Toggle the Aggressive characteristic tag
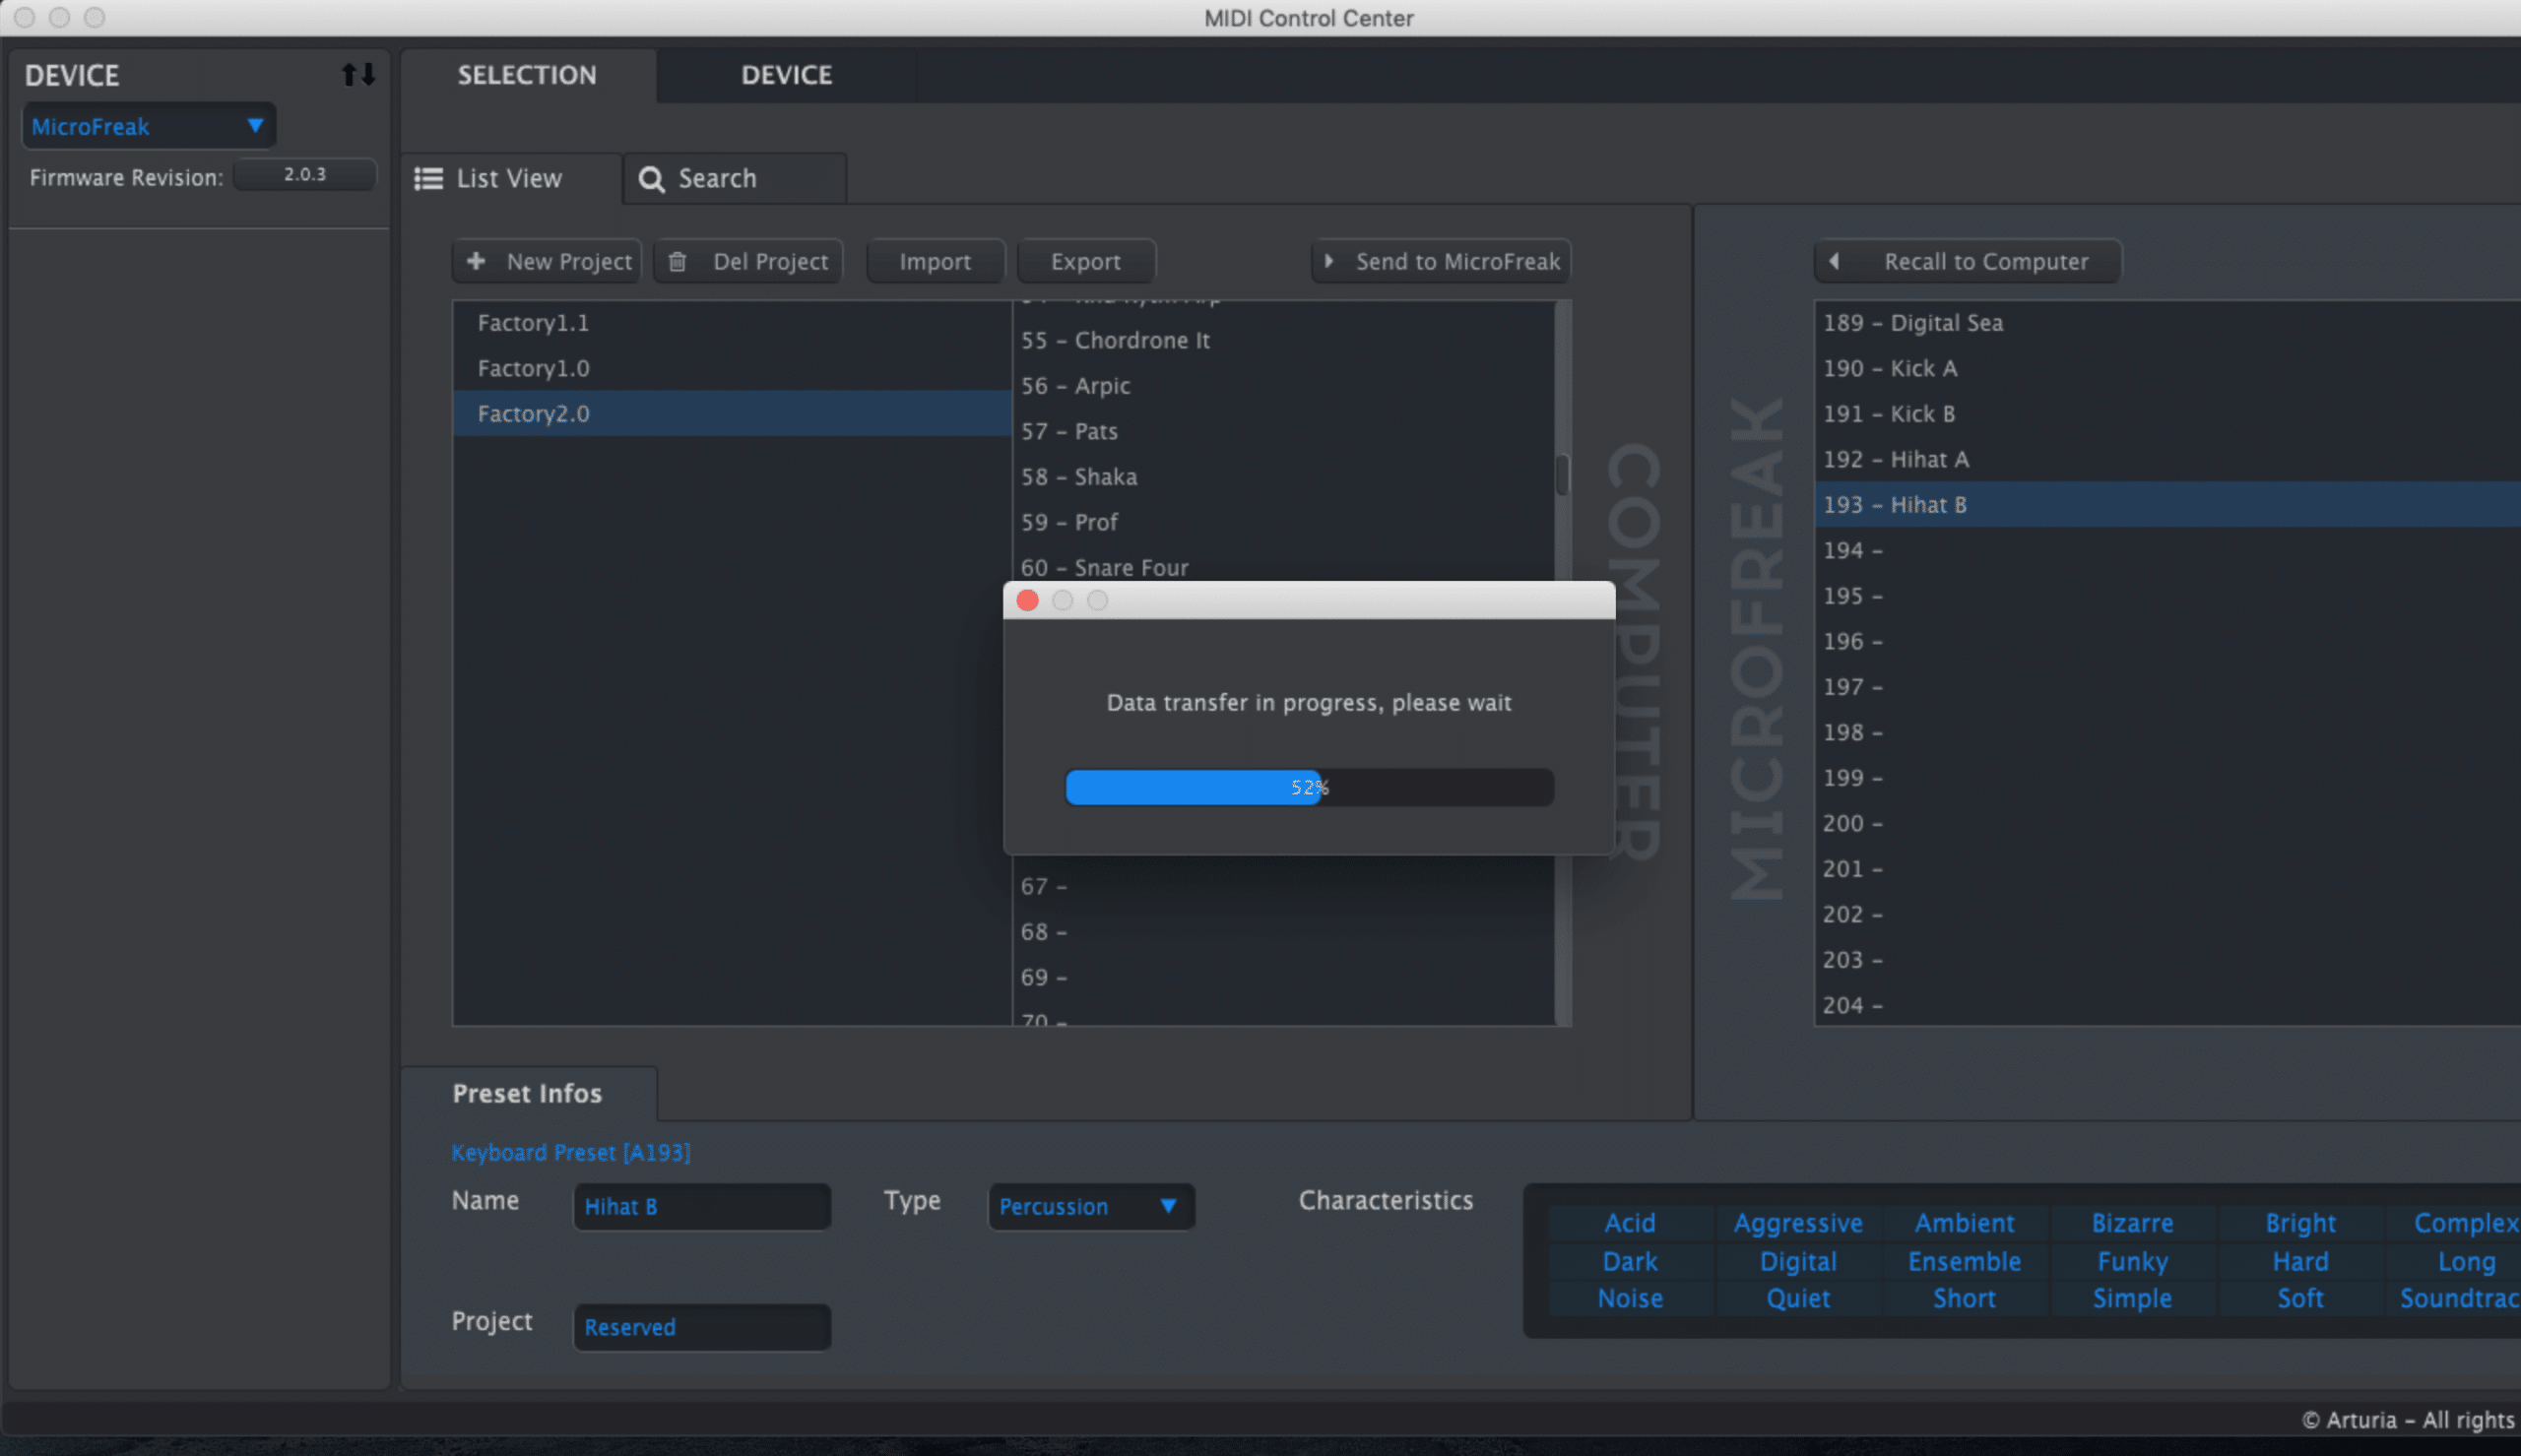 coord(1798,1223)
